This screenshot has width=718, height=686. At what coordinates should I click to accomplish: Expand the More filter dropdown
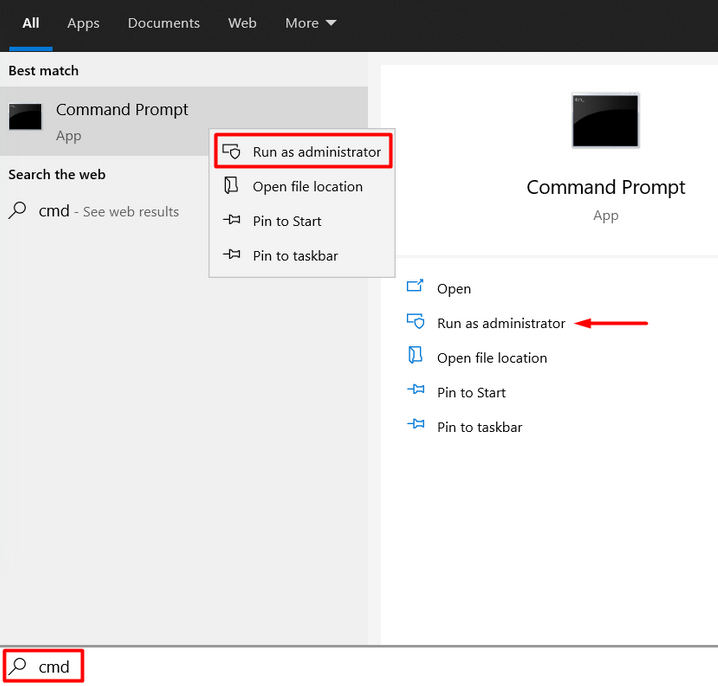pyautogui.click(x=310, y=23)
